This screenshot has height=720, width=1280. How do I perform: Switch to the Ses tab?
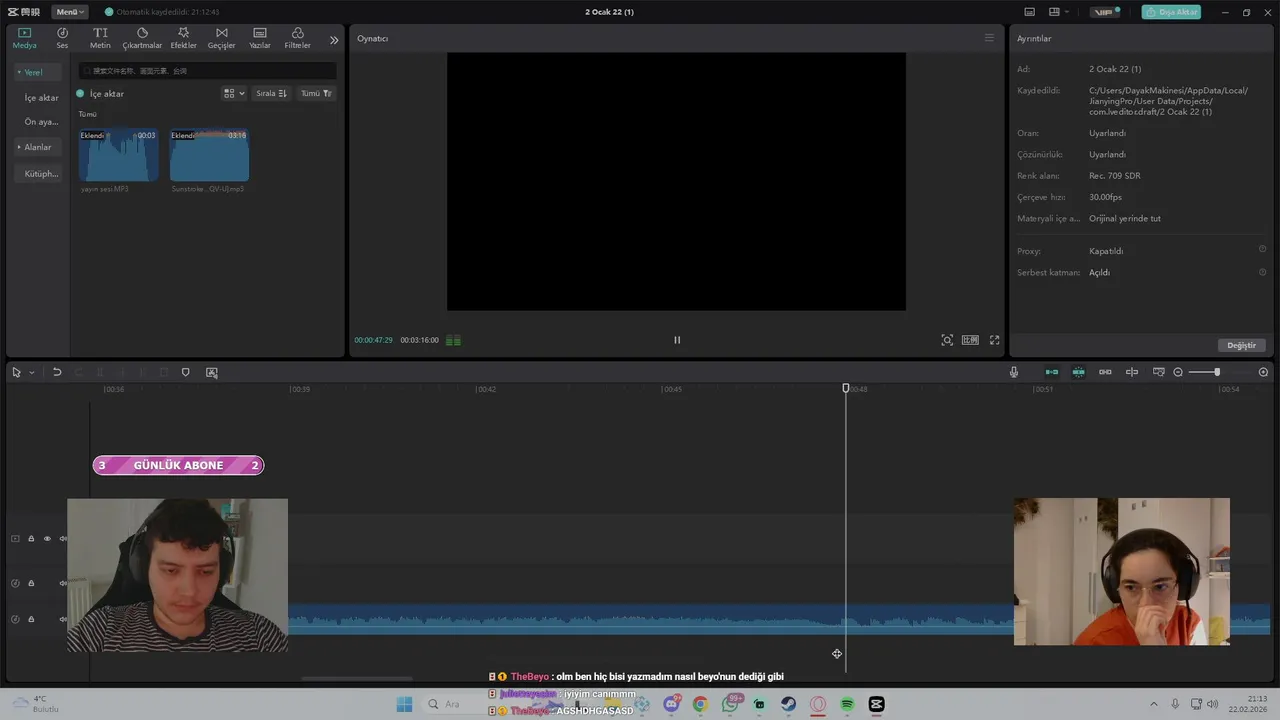pos(62,38)
